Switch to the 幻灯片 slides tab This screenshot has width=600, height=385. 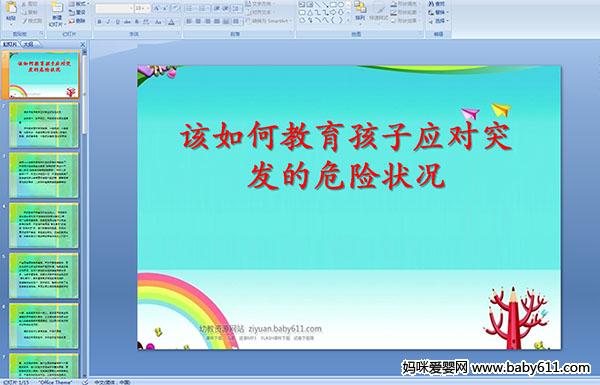(10, 44)
